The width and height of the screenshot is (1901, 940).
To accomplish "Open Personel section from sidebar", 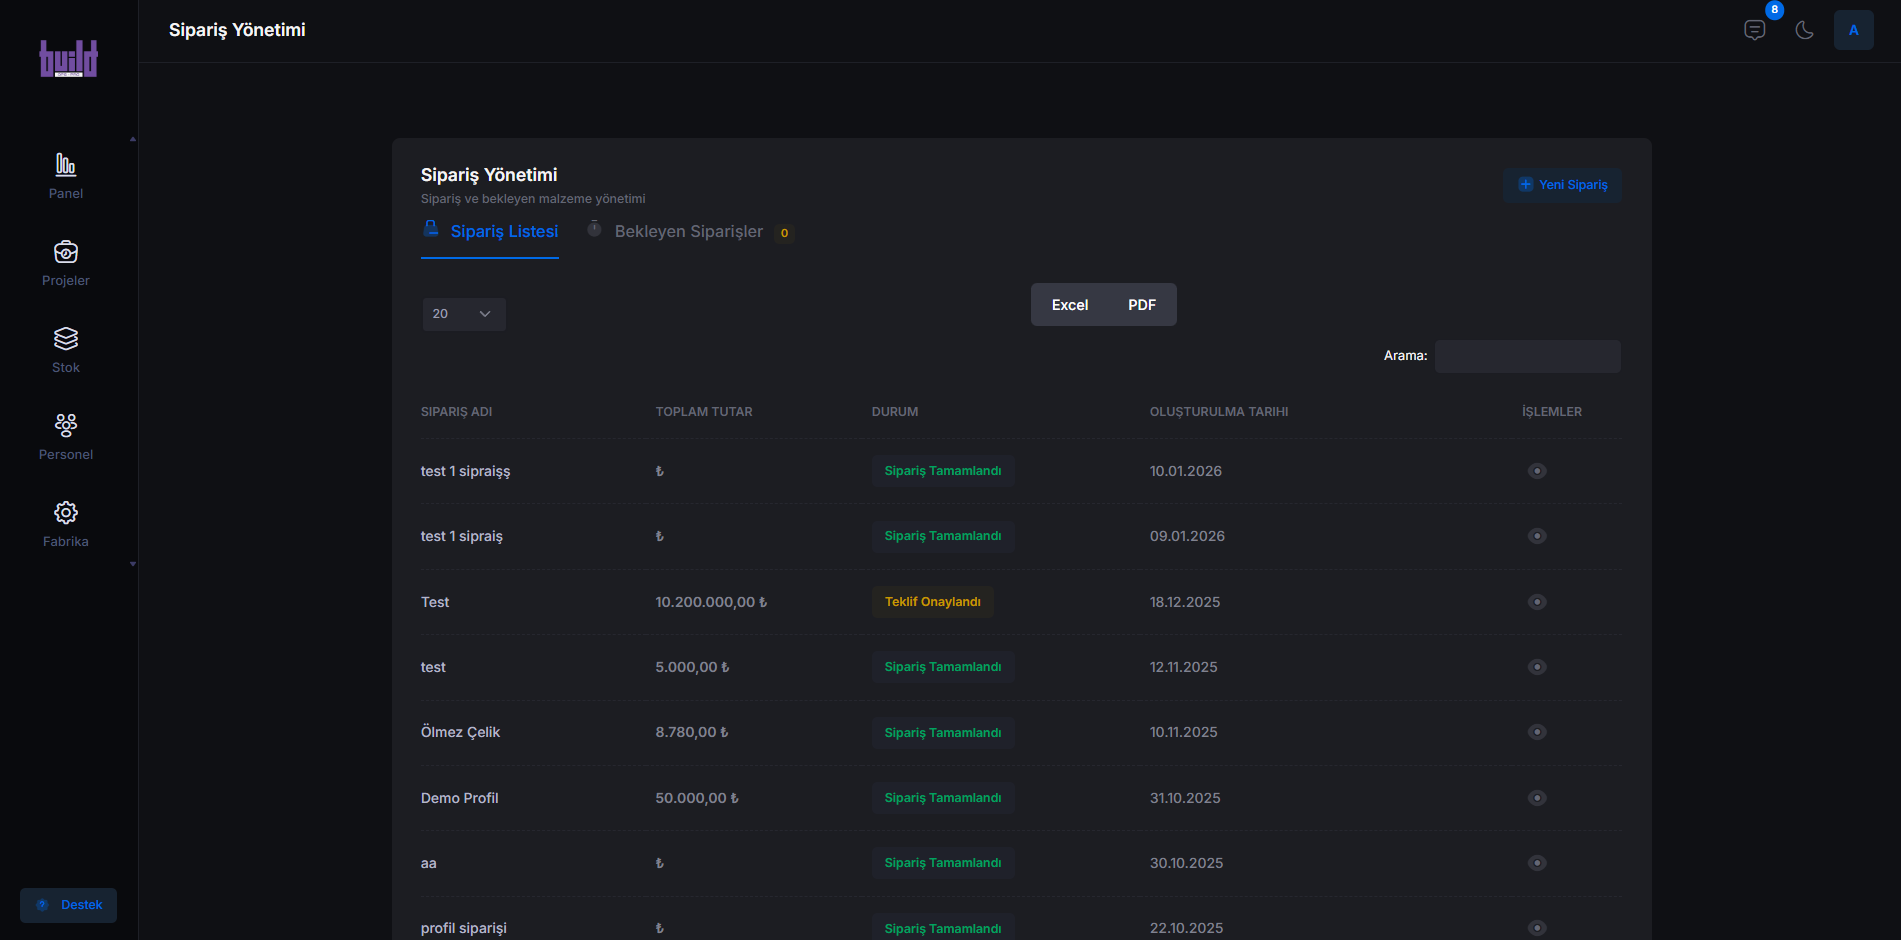I will pyautogui.click(x=66, y=426).
